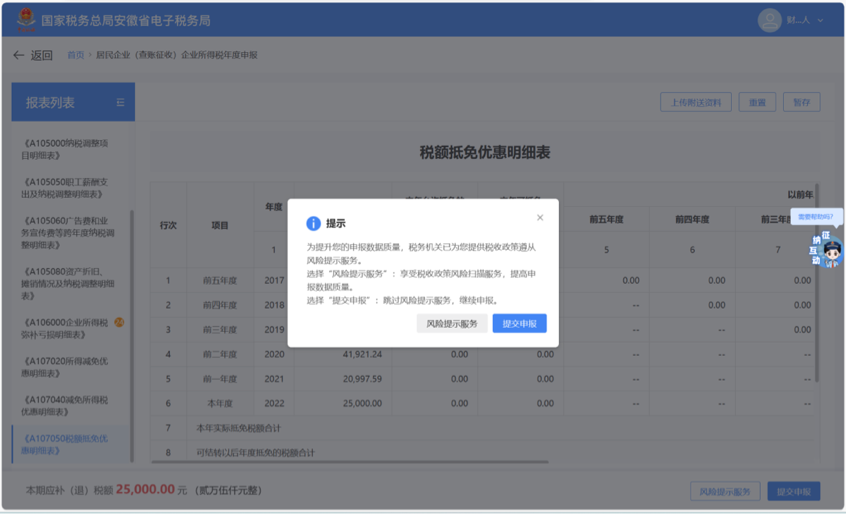
Task: Click the table vertical scrollbar
Action: click(817, 282)
